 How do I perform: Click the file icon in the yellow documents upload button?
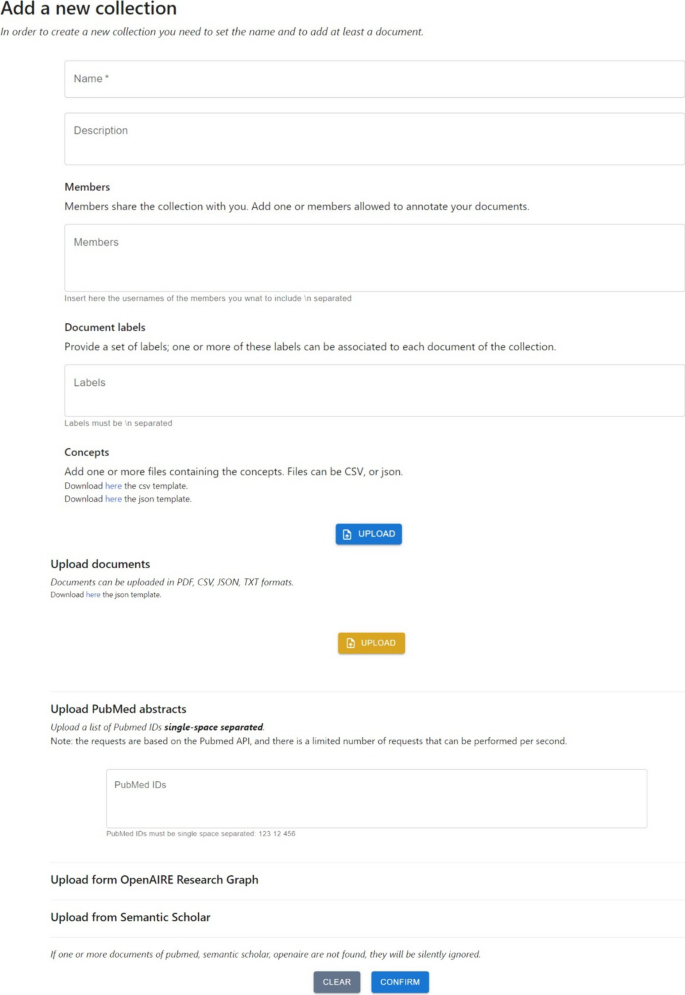point(350,643)
